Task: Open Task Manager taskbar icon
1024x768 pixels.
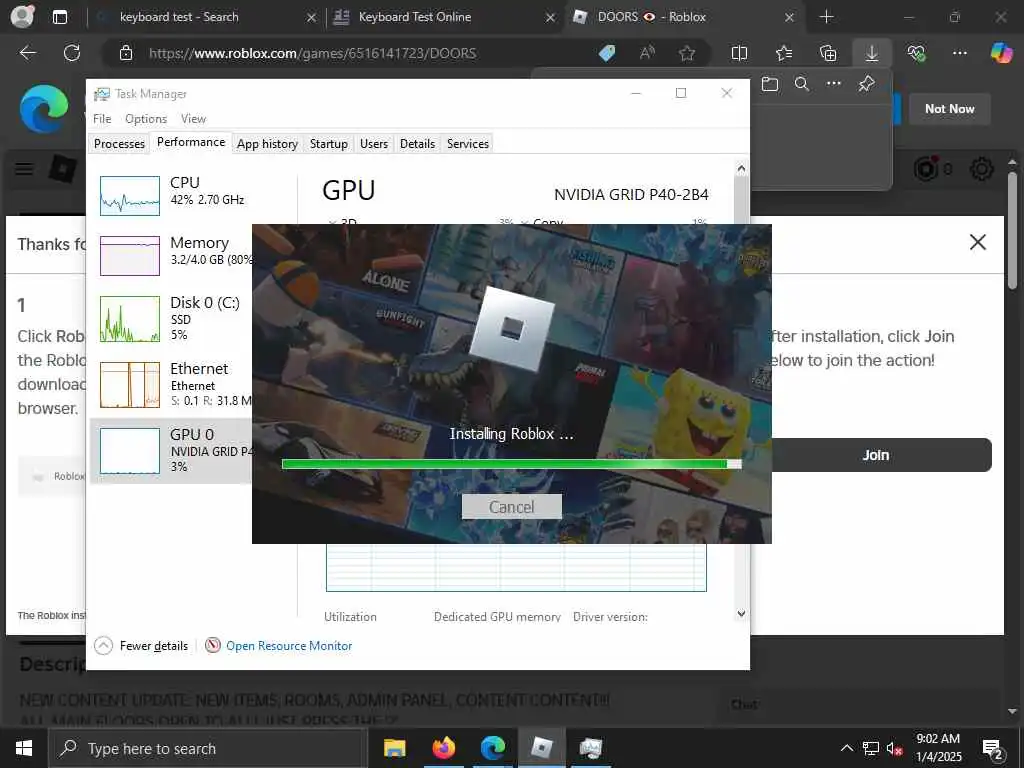Action: pyautogui.click(x=591, y=748)
